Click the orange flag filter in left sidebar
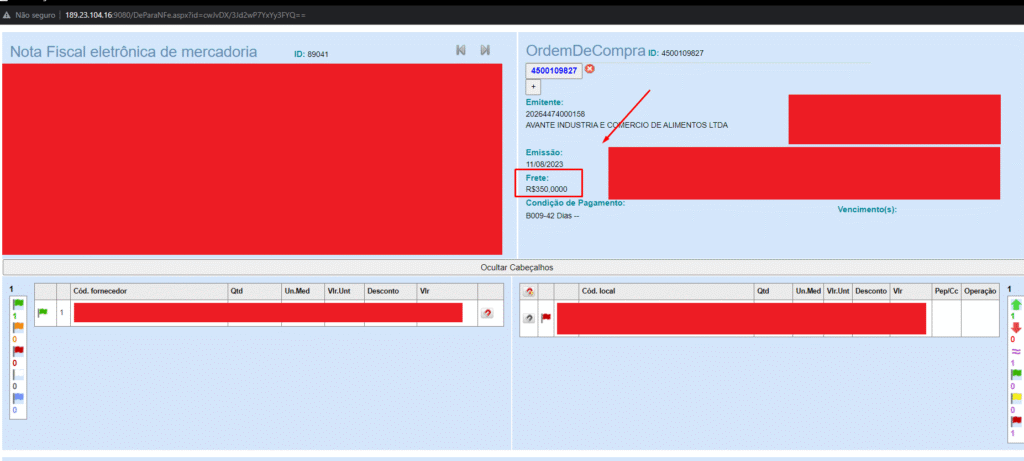1024x461 pixels. coord(15,328)
